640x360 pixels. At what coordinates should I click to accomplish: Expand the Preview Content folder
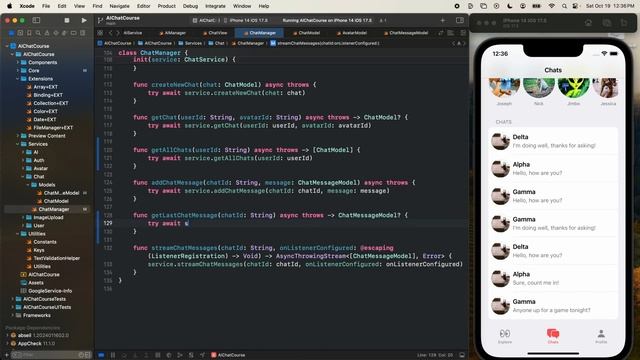18,136
